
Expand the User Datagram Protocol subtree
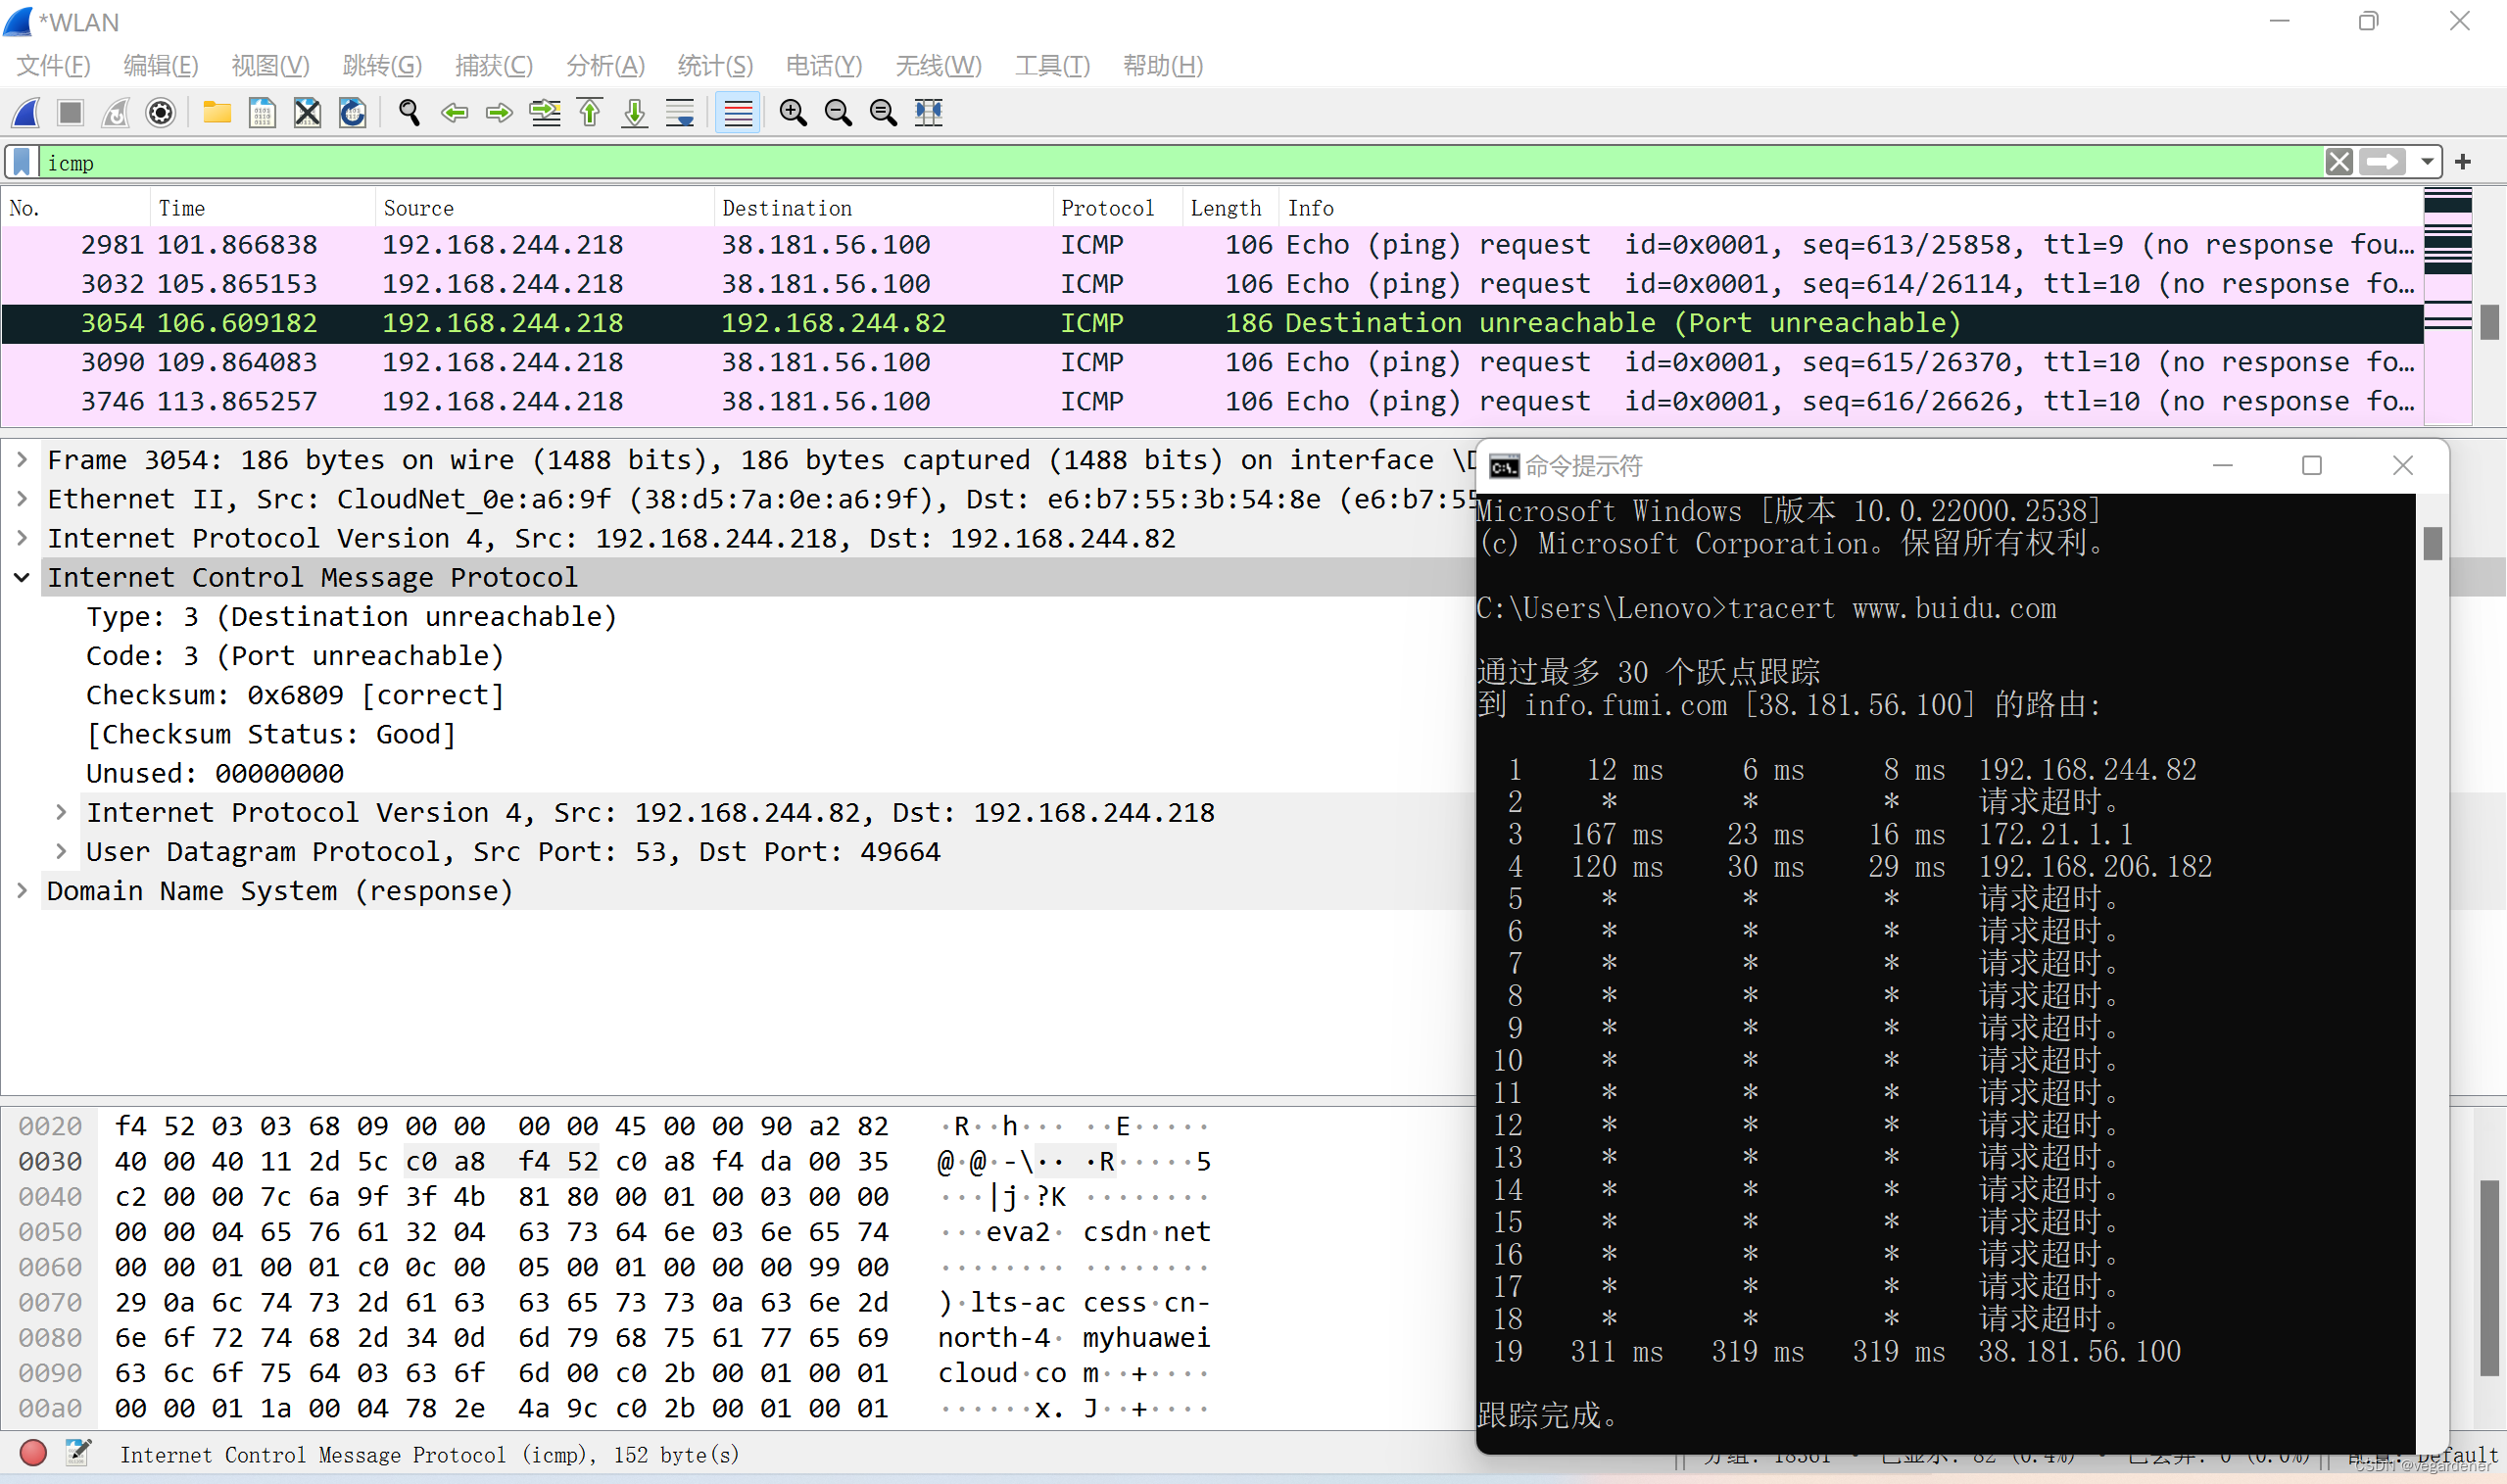click(x=61, y=852)
